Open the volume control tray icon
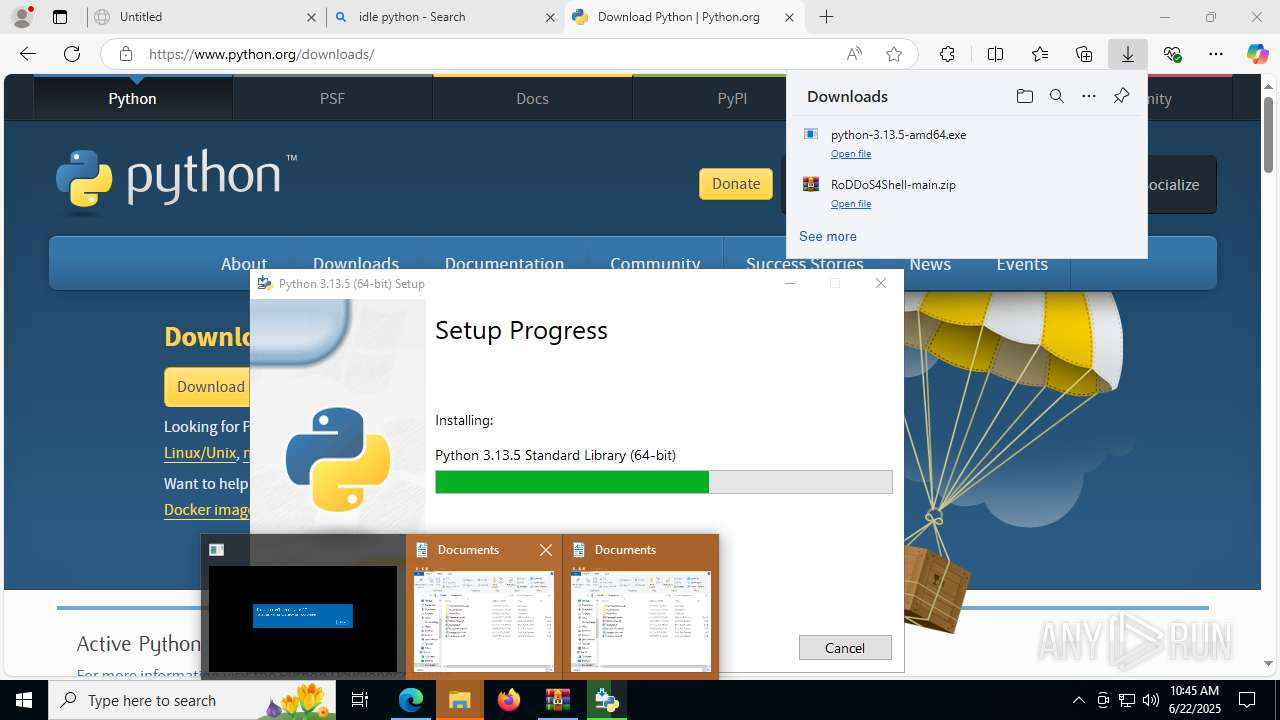 click(1151, 700)
